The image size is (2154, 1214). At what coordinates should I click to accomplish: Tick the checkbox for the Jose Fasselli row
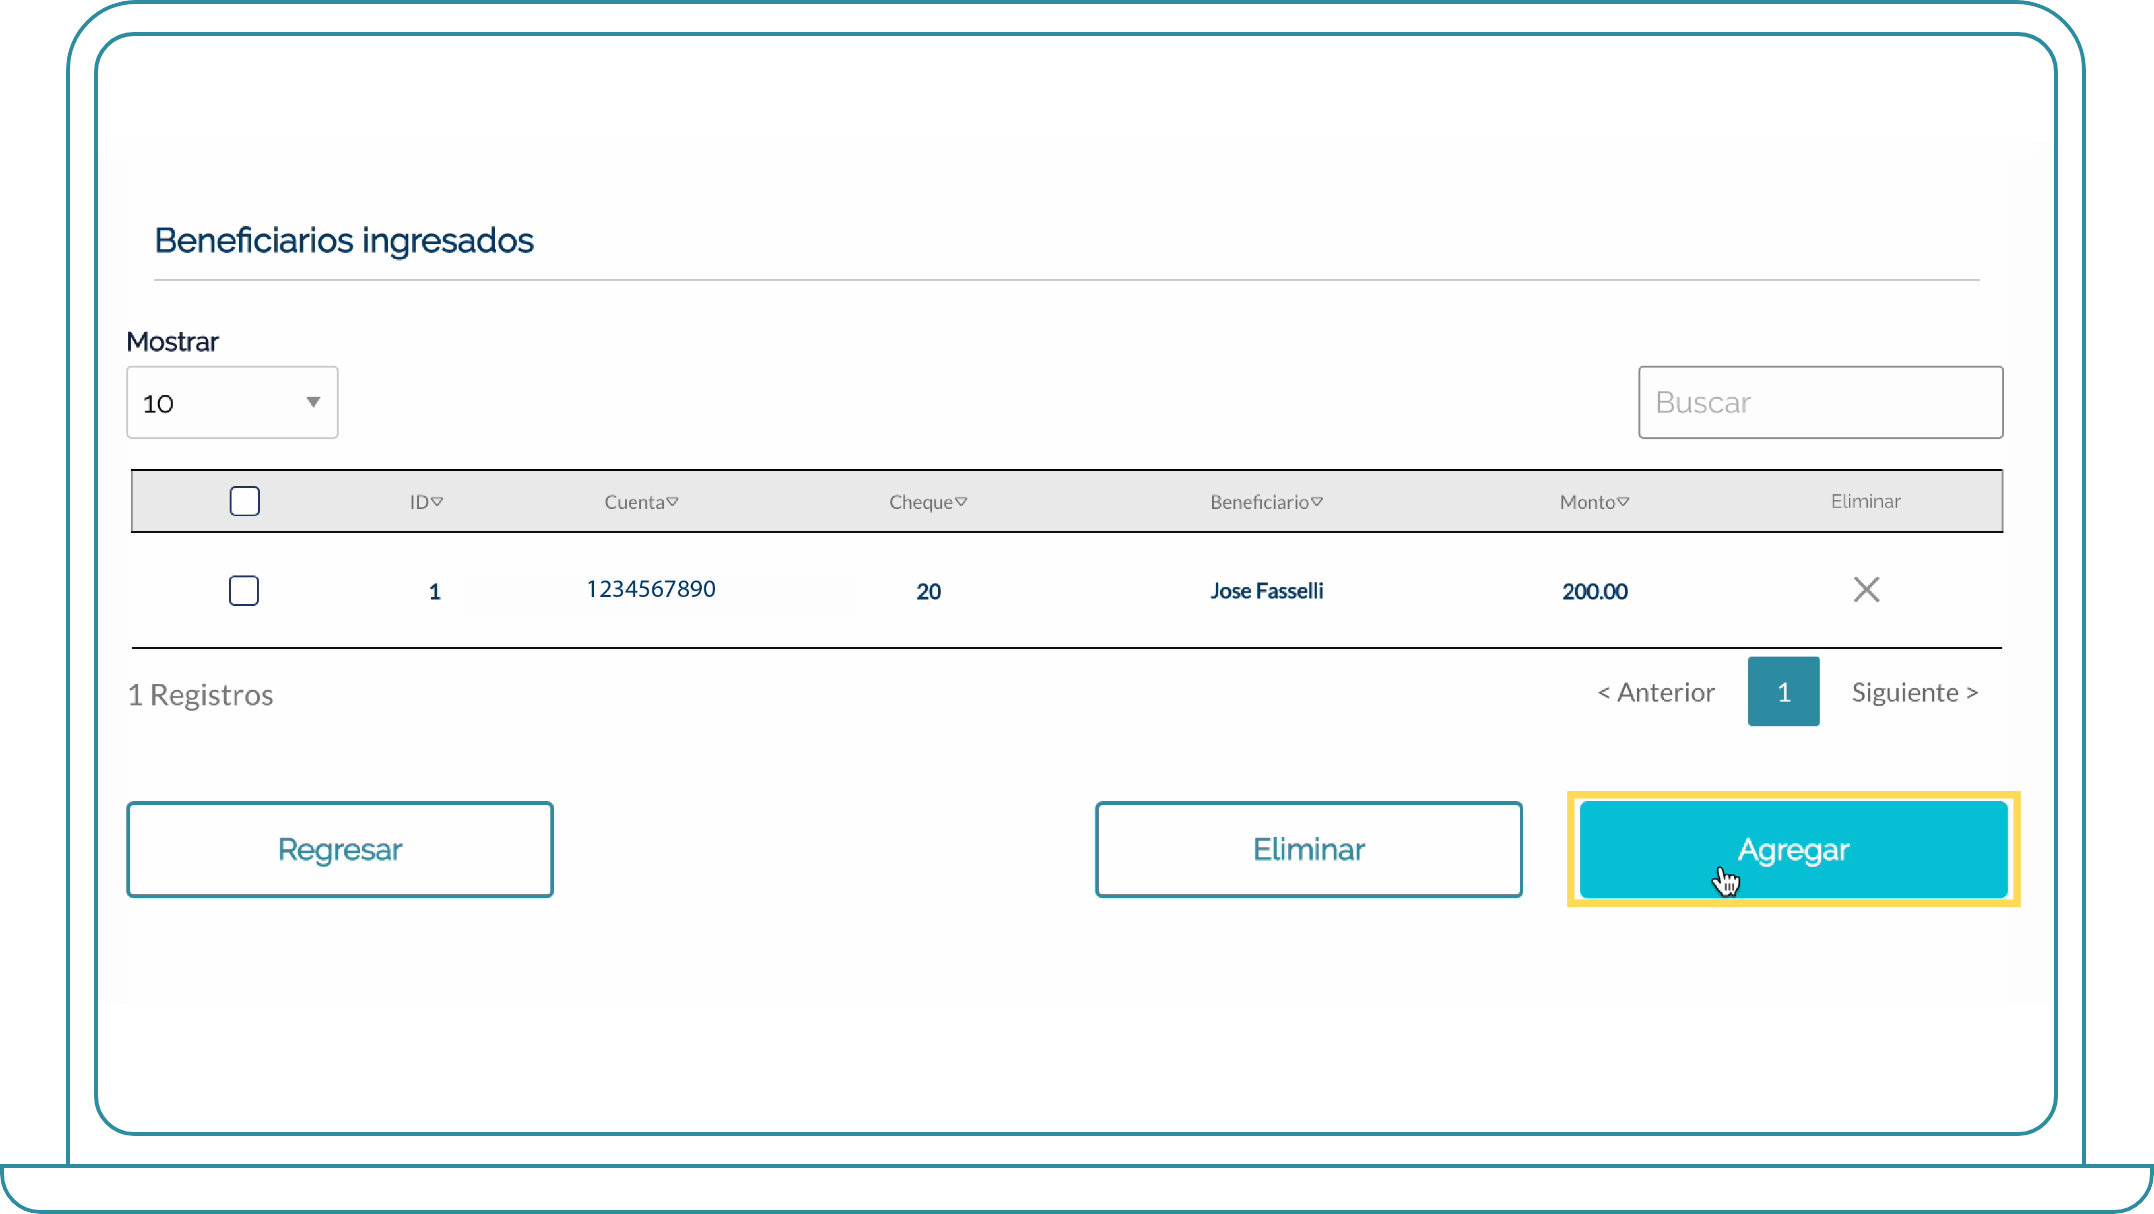pyautogui.click(x=244, y=590)
